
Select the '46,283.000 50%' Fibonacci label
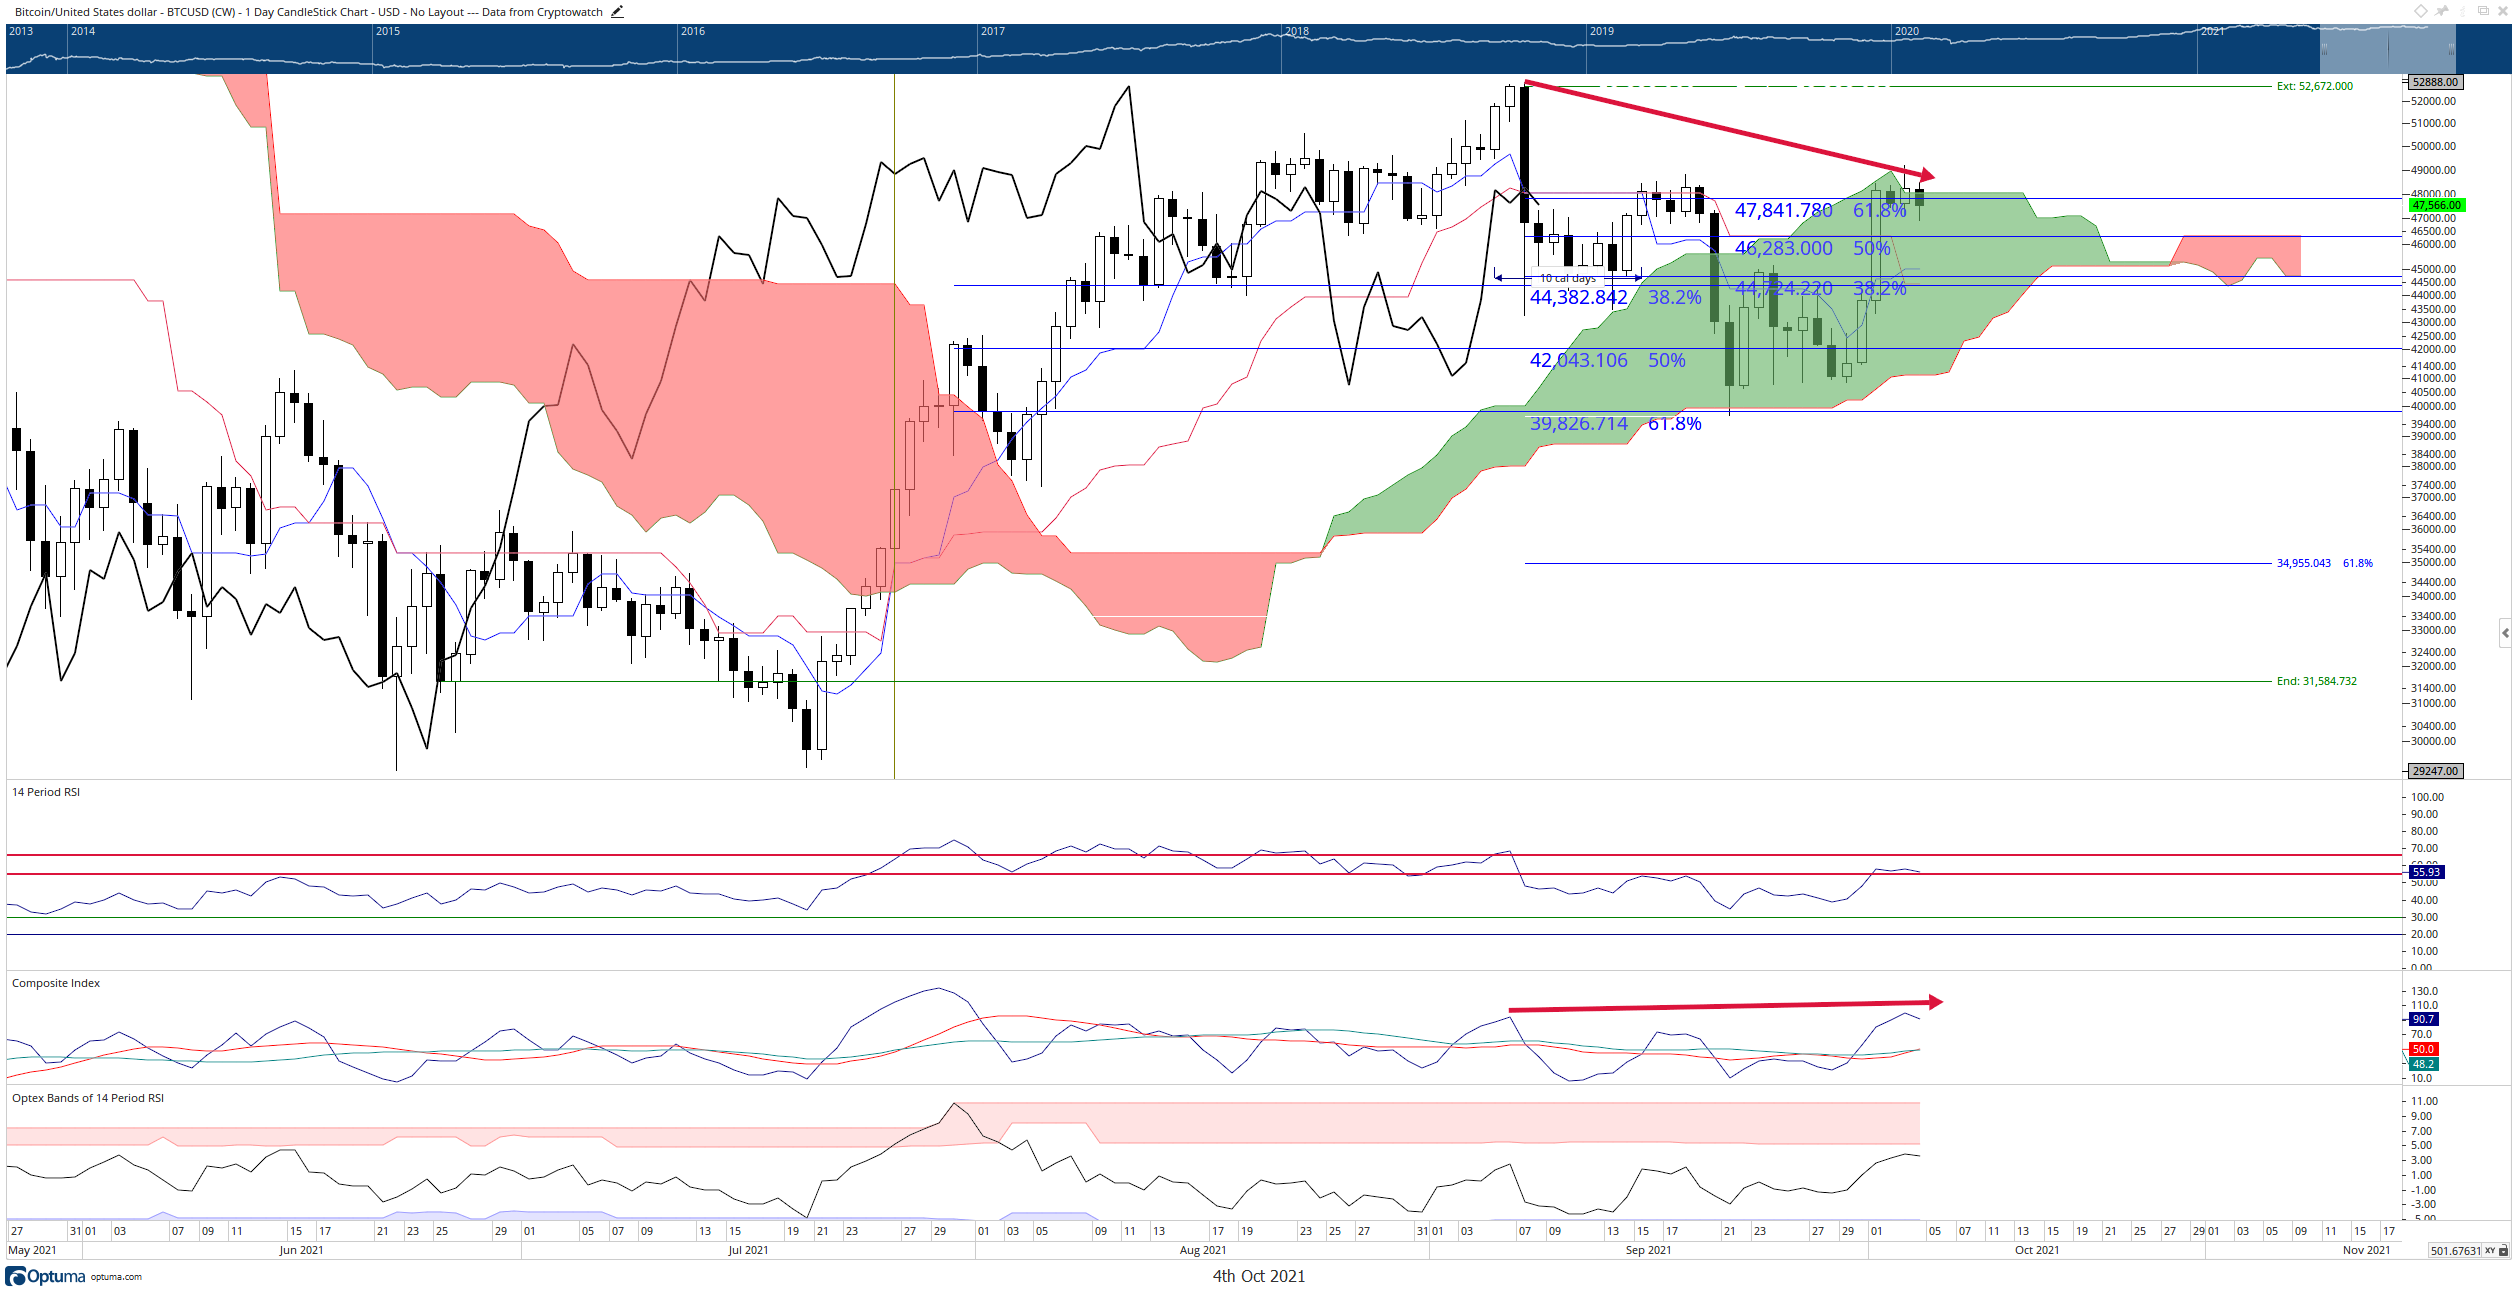(1812, 248)
